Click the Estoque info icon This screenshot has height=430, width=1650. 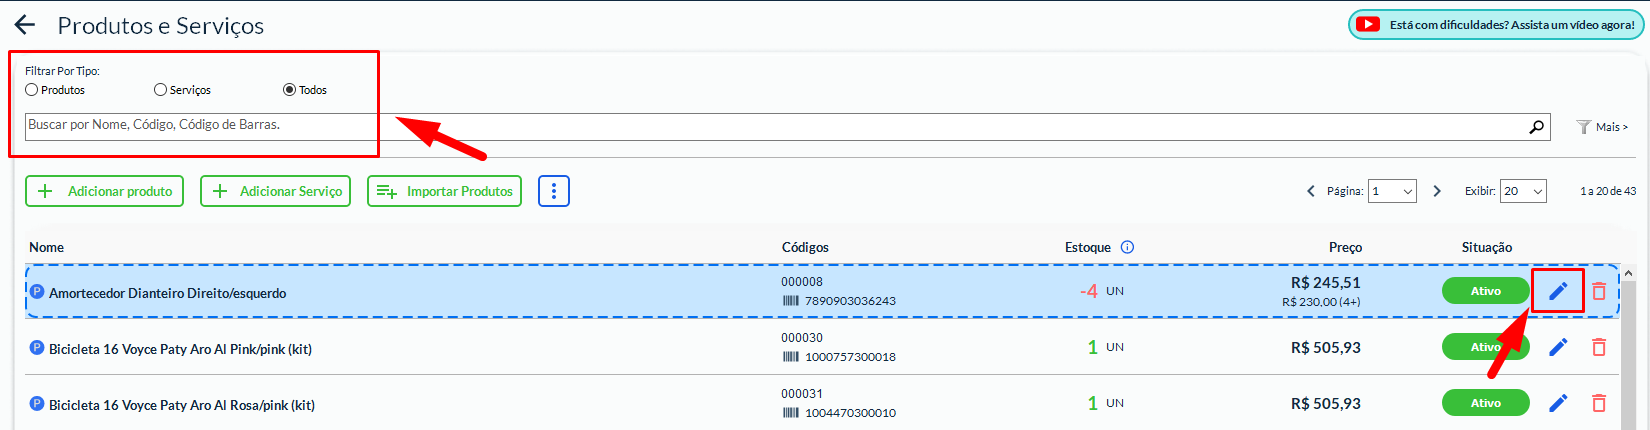[x=1127, y=247]
